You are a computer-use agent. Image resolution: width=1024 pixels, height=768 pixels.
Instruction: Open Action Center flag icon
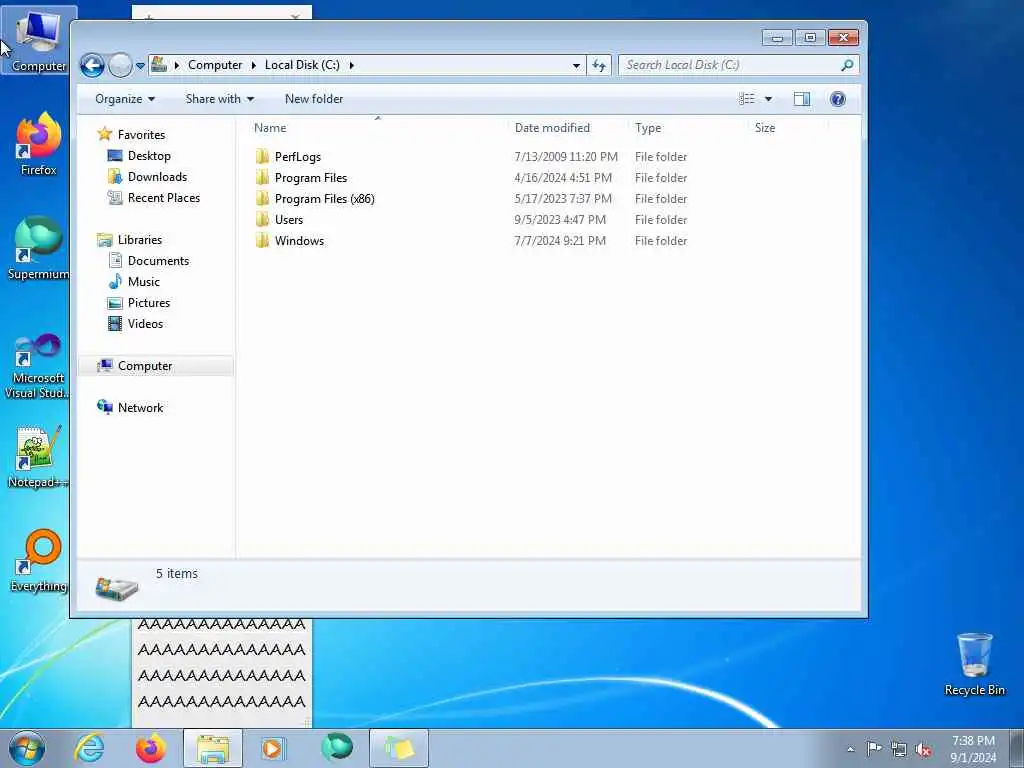click(x=874, y=748)
